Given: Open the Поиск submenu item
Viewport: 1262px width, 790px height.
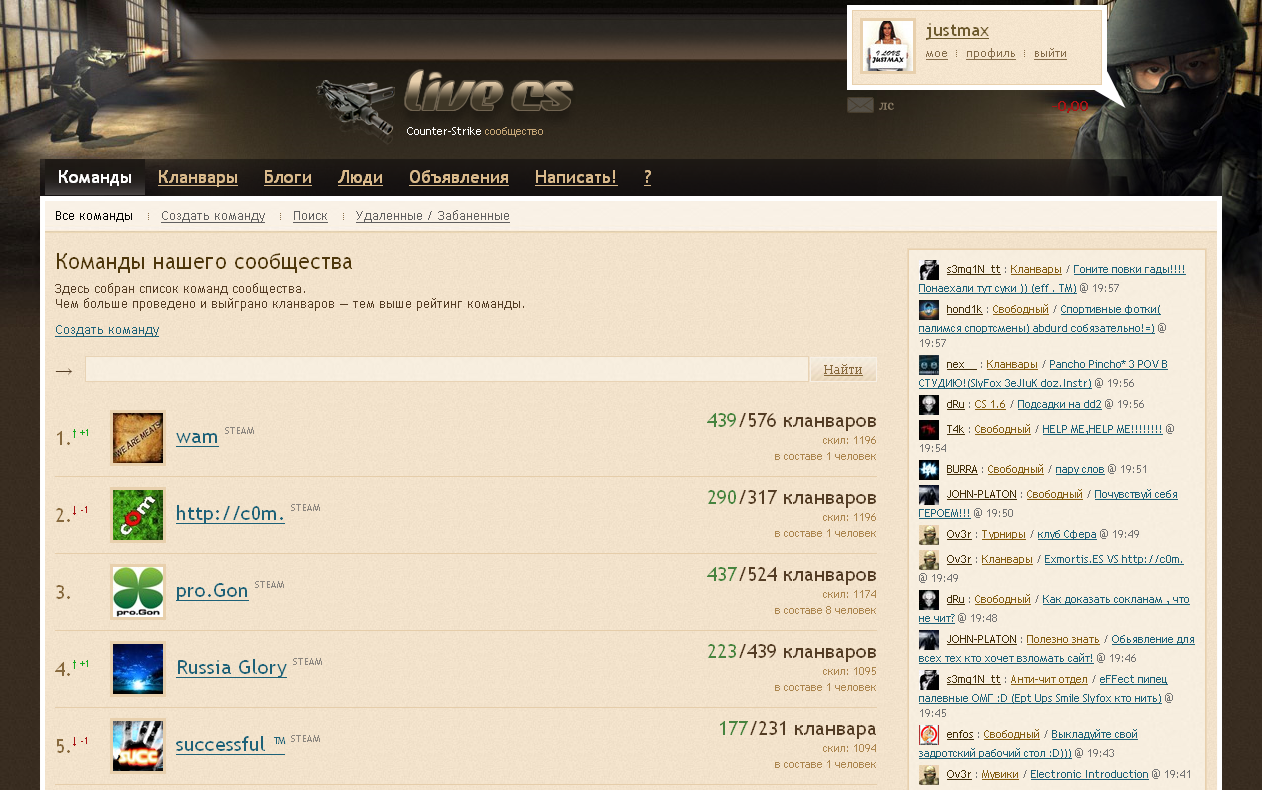Looking at the screenshot, I should (x=310, y=216).
